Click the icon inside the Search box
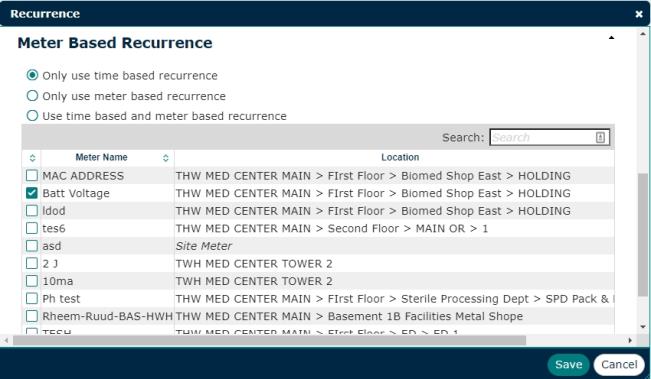Viewport: 651px width, 379px height. pyautogui.click(x=600, y=137)
